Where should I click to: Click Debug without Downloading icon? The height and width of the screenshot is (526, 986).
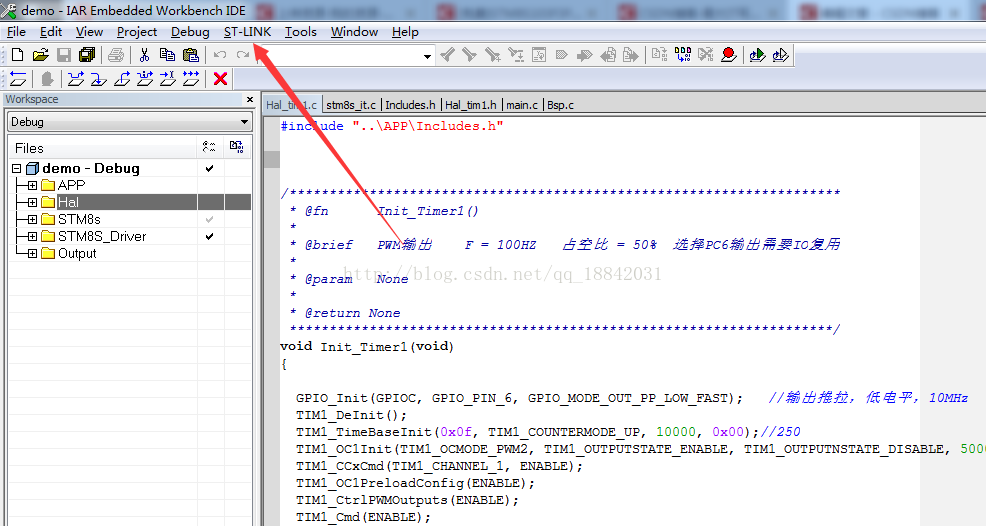click(x=780, y=55)
